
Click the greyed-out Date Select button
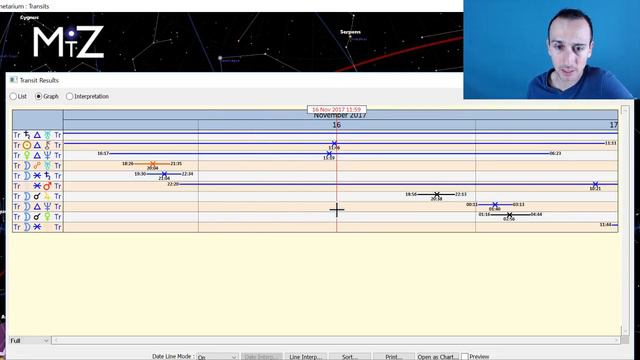tap(262, 357)
